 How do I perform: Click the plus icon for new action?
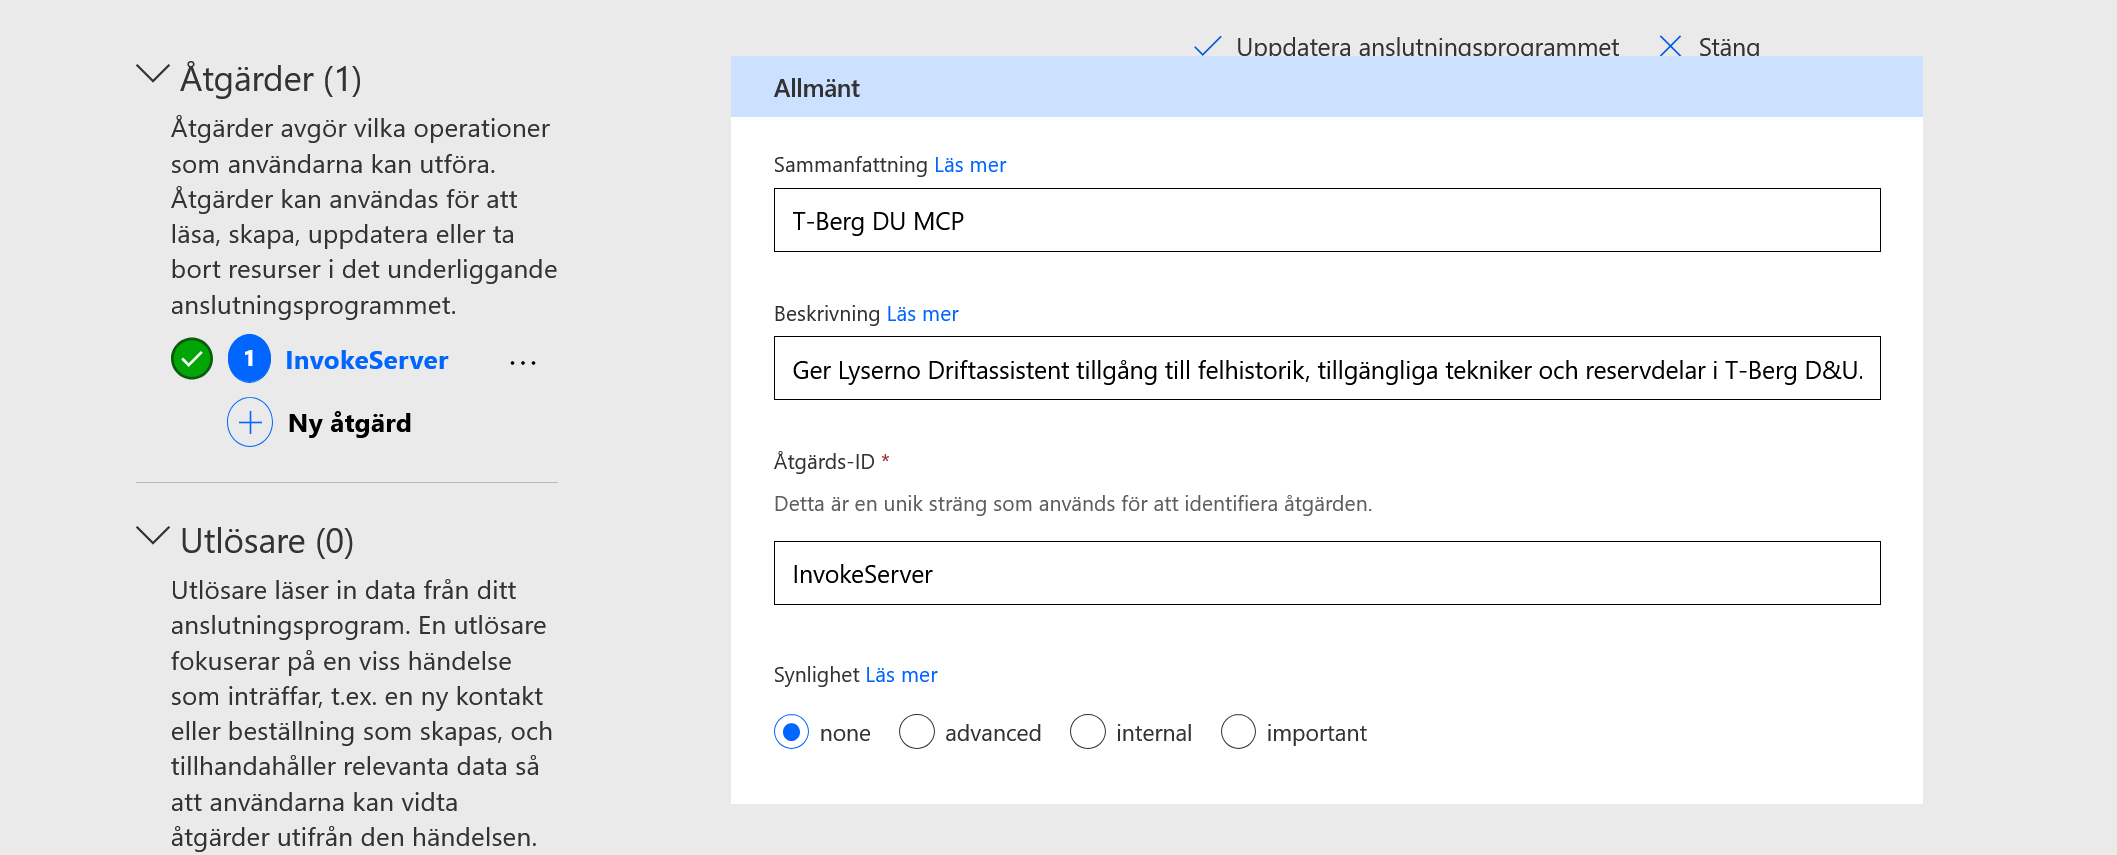point(250,422)
